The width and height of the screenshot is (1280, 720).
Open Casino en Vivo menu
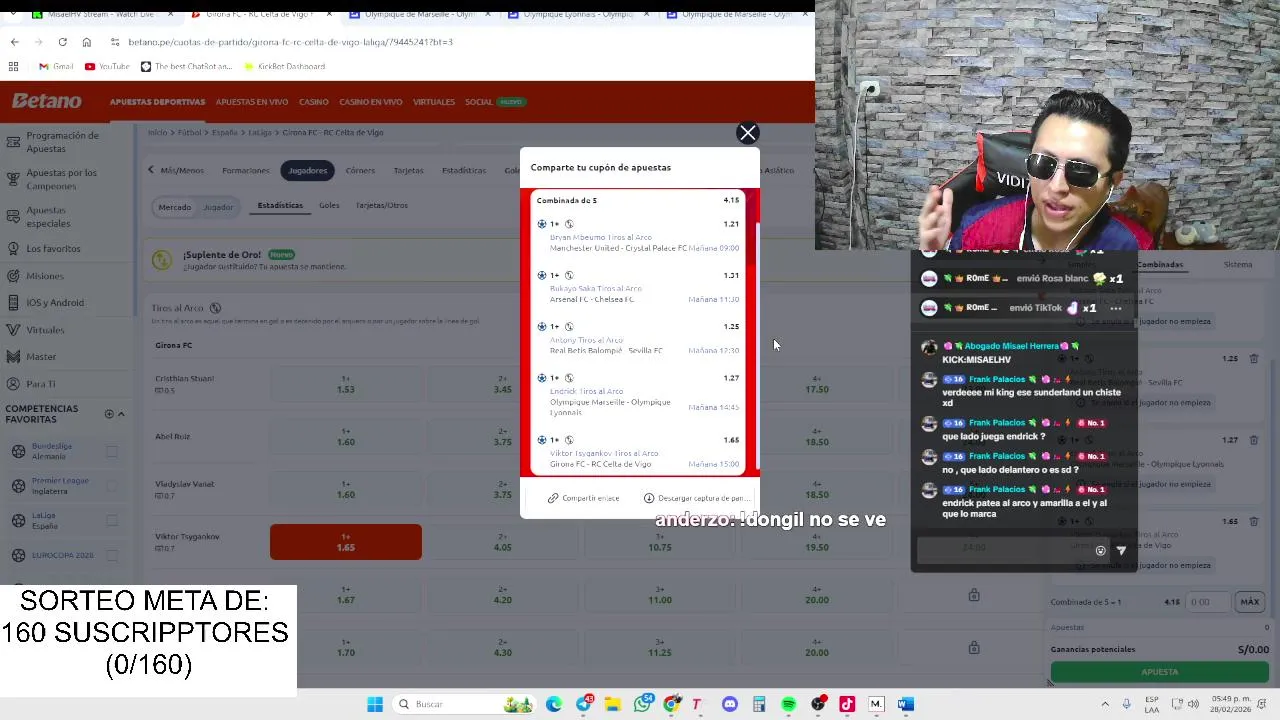point(370,102)
